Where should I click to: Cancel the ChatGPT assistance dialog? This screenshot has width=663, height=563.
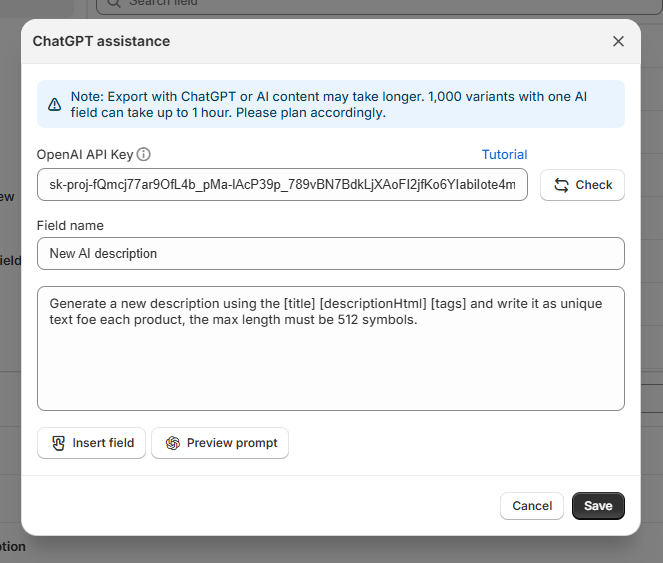tap(532, 506)
